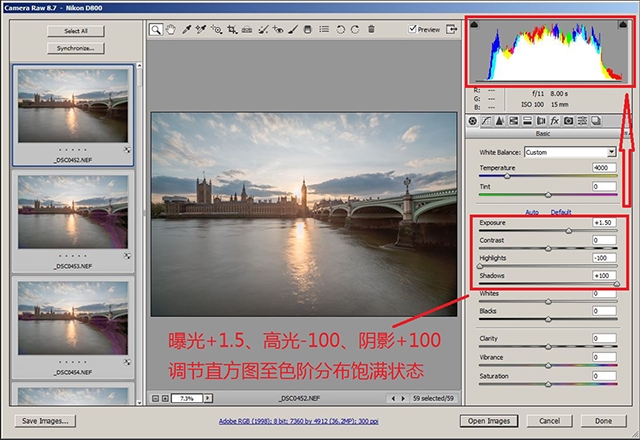Select the Adjustment Brush tool
640x440 pixels.
point(293,30)
